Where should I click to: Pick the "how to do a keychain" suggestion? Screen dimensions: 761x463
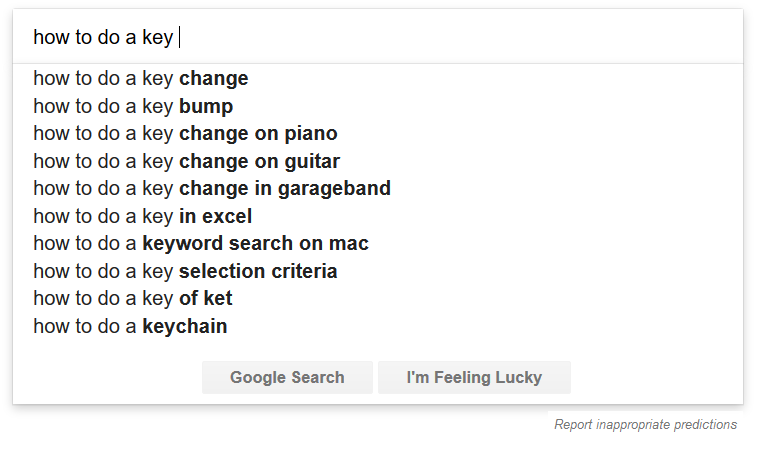coord(130,326)
